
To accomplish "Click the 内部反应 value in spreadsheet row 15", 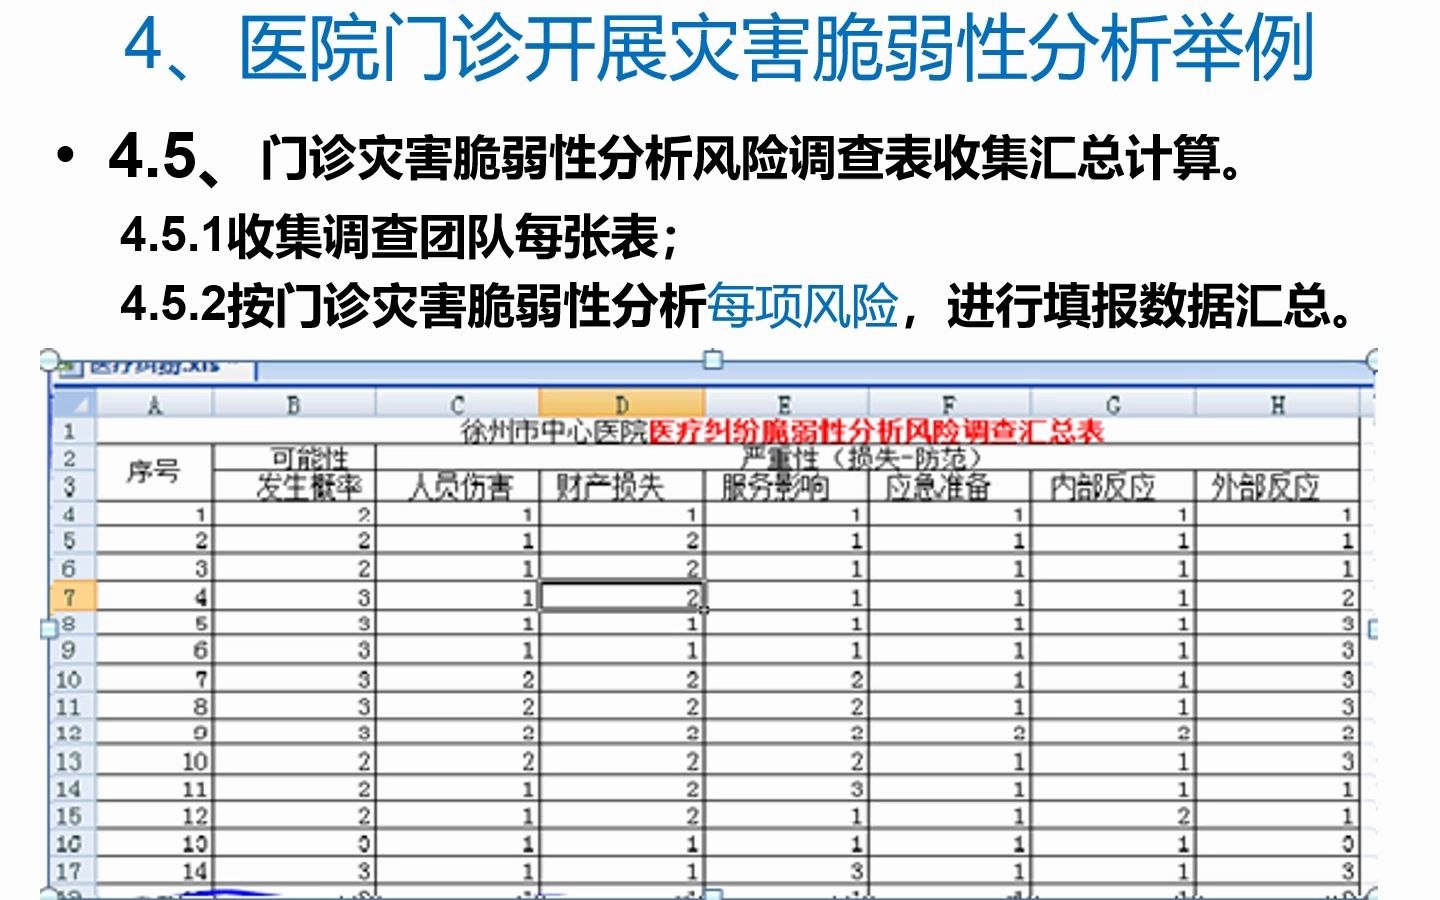I will click(1113, 816).
